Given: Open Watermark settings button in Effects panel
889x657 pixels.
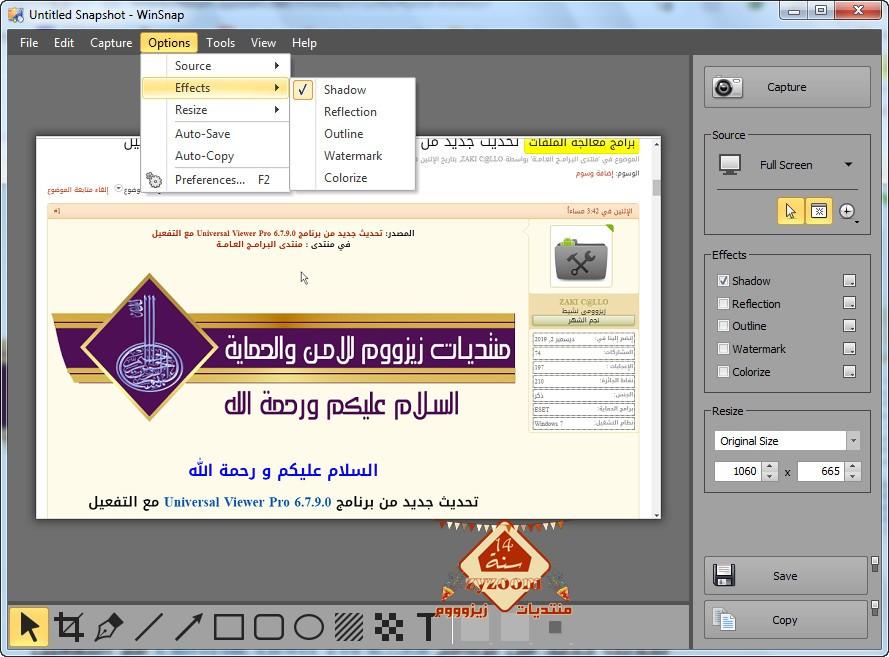Looking at the screenshot, I should pos(849,349).
